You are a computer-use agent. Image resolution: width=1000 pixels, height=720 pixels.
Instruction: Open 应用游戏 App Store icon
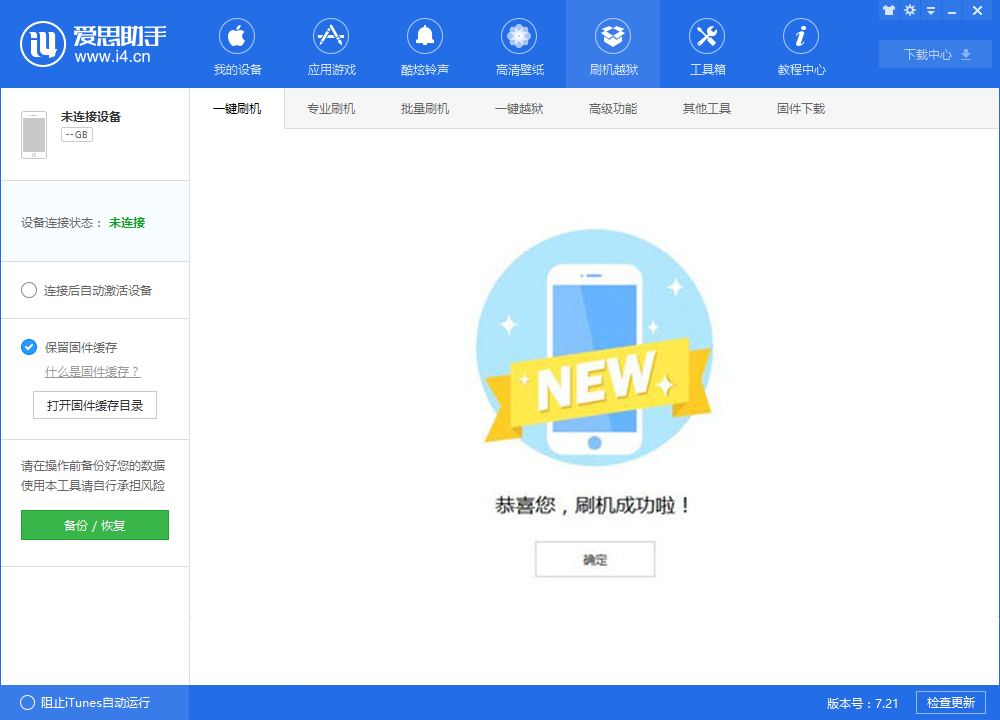click(x=331, y=38)
